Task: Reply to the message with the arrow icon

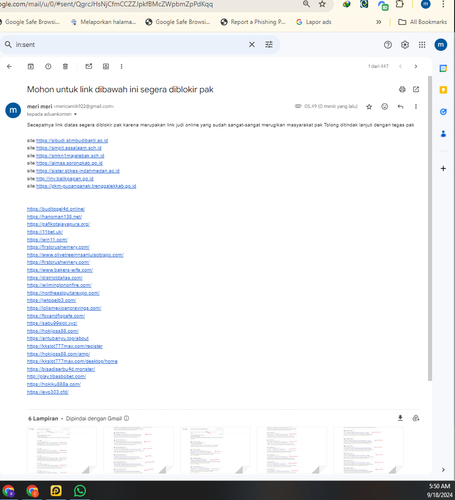Action: (401, 107)
